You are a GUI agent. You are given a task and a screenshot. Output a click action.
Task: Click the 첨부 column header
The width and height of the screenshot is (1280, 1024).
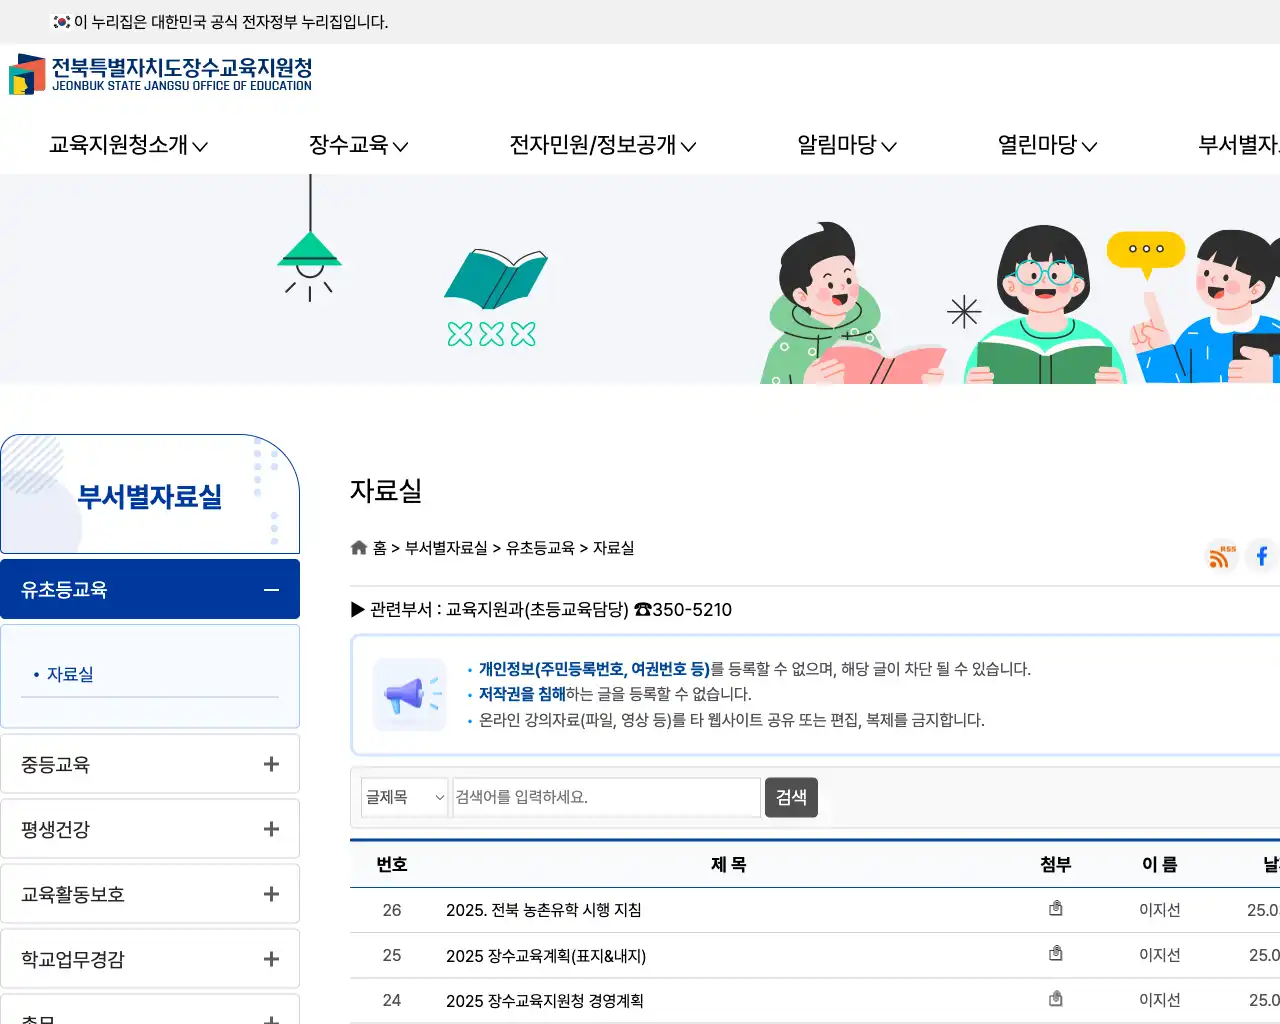(x=1055, y=864)
